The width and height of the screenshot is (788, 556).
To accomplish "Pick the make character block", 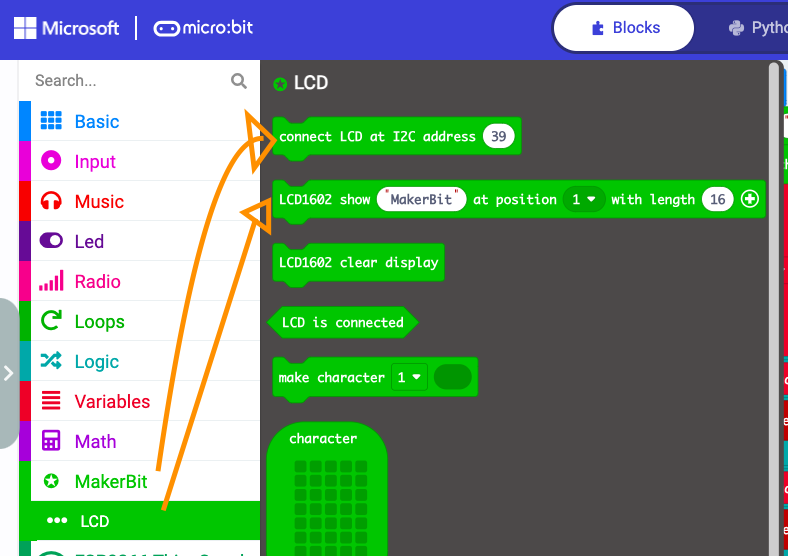I will [x=375, y=378].
